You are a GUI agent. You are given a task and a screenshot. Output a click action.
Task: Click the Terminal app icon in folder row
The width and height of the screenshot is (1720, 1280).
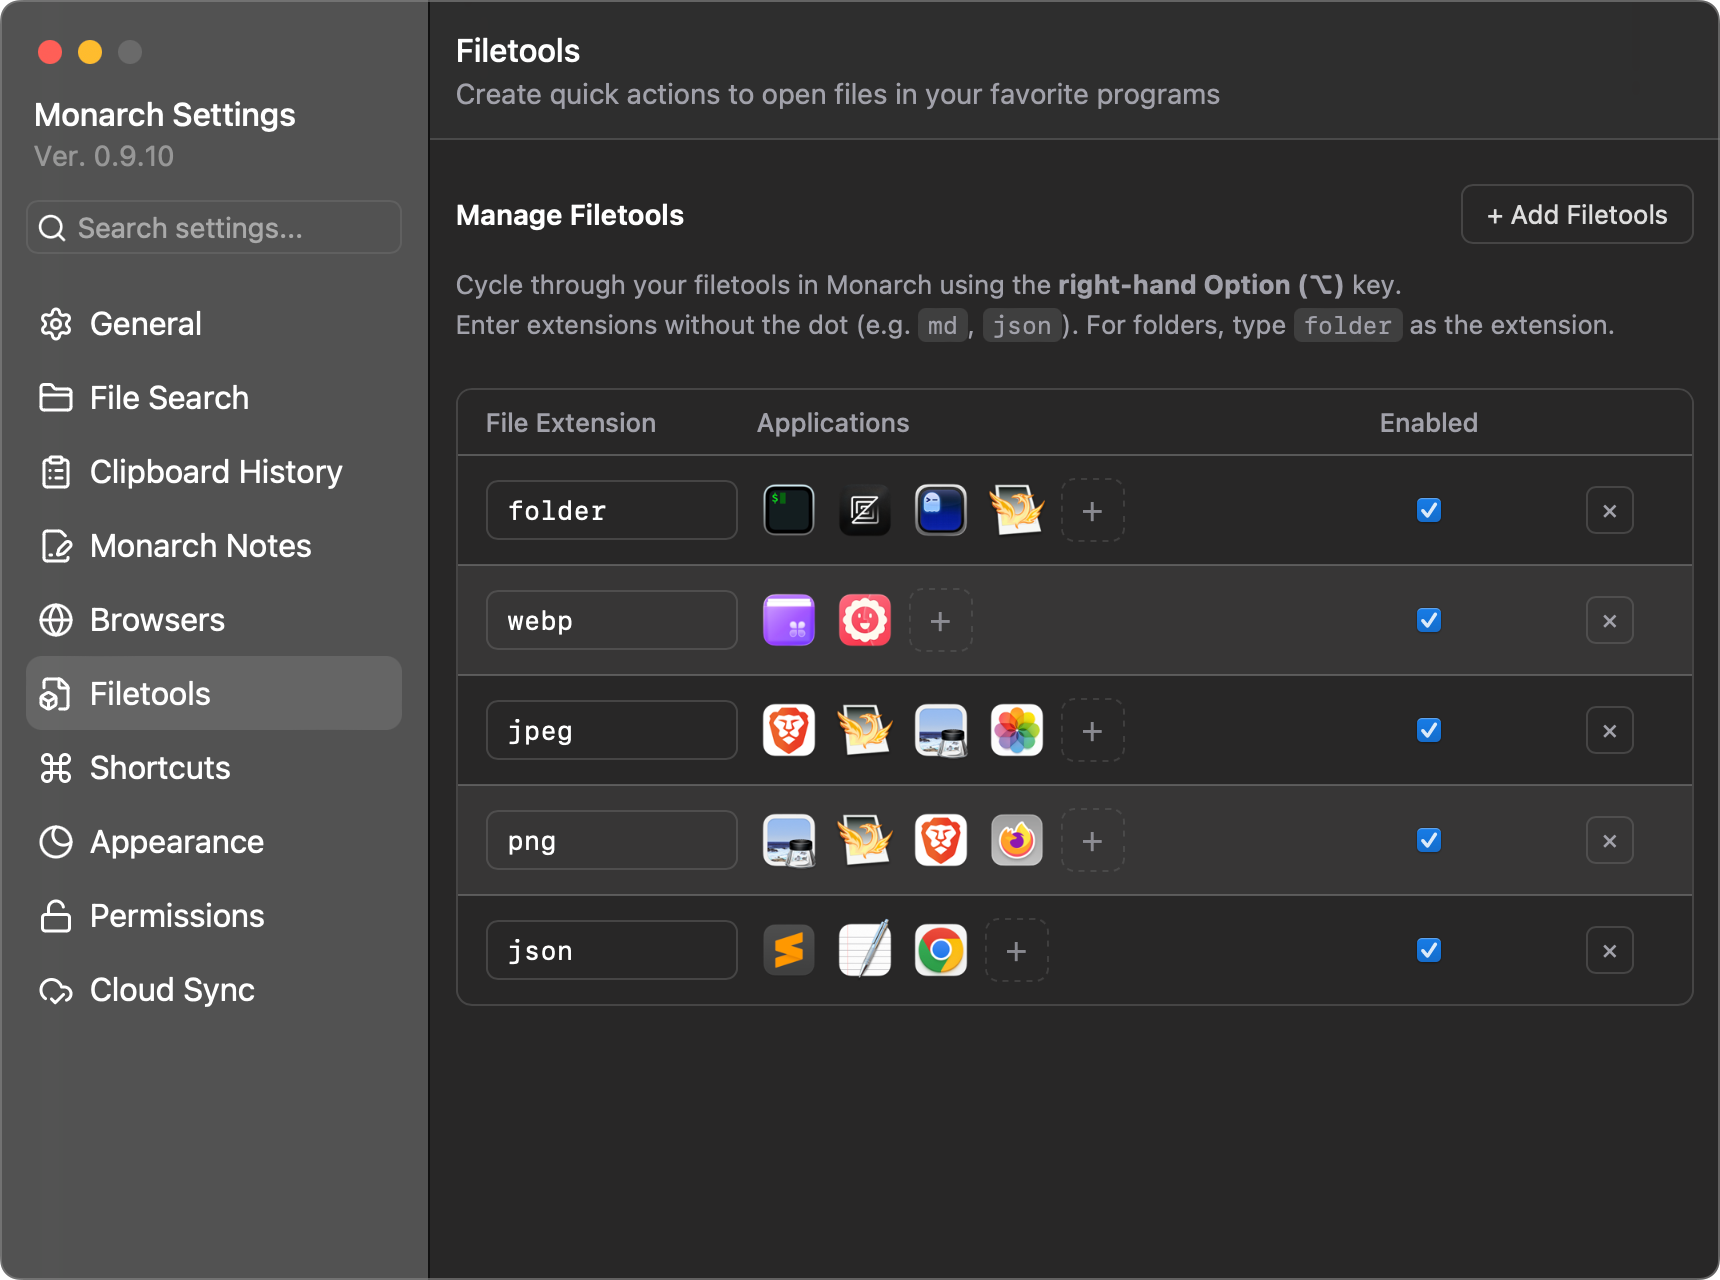[x=789, y=510]
